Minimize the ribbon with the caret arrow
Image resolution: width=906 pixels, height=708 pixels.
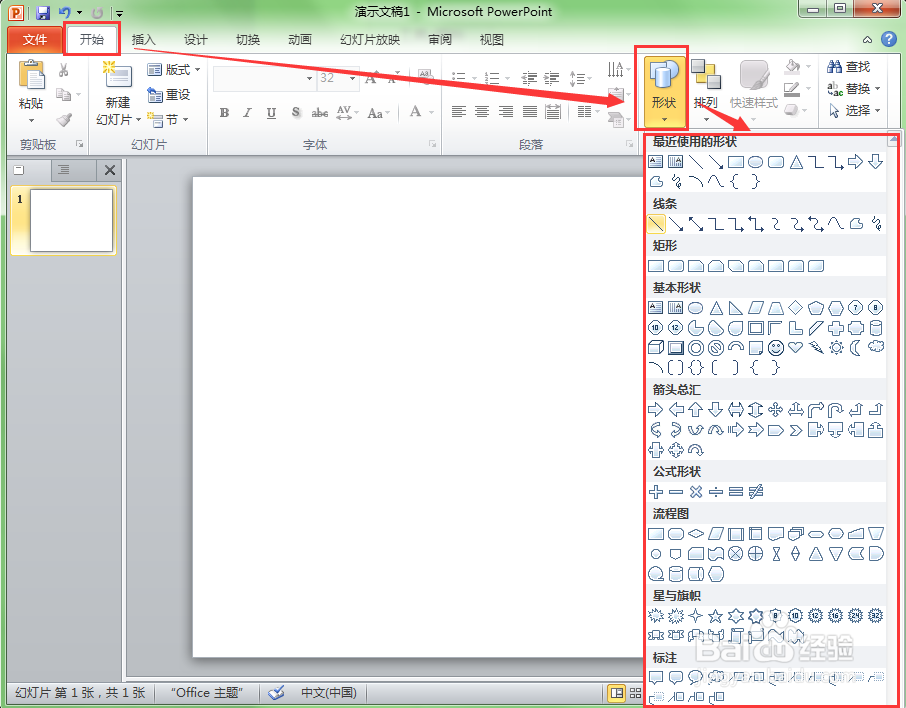pyautogui.click(x=867, y=39)
